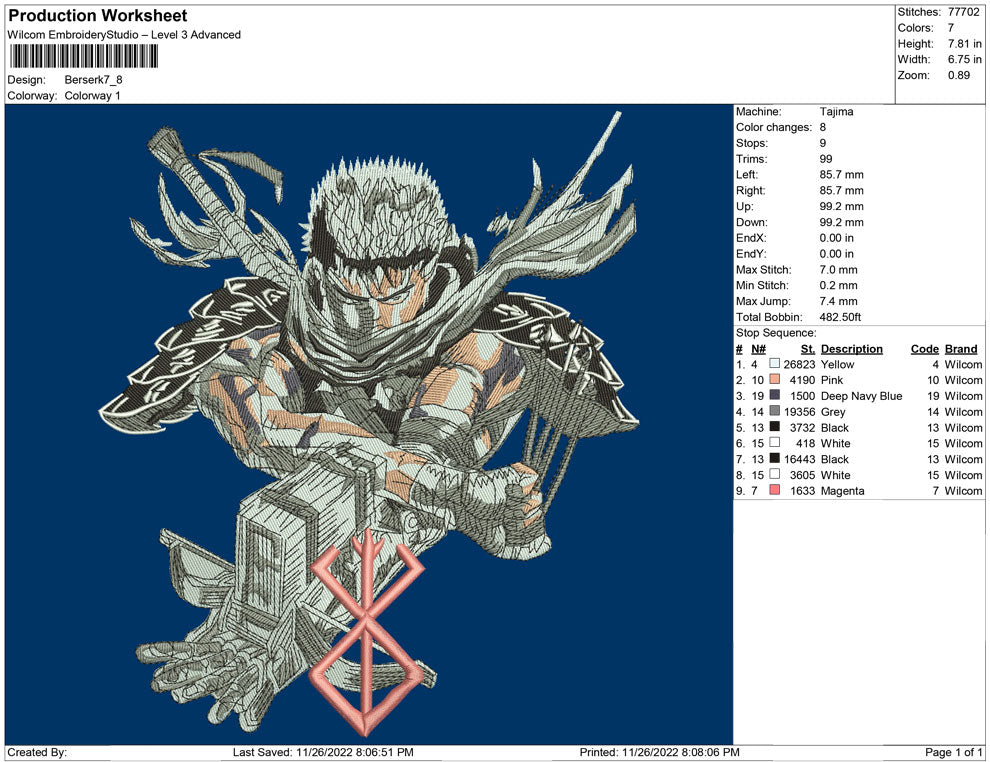Click the White swatch with 3605 stitches
Image resolution: width=990 pixels, height=762 pixels.
[x=775, y=474]
